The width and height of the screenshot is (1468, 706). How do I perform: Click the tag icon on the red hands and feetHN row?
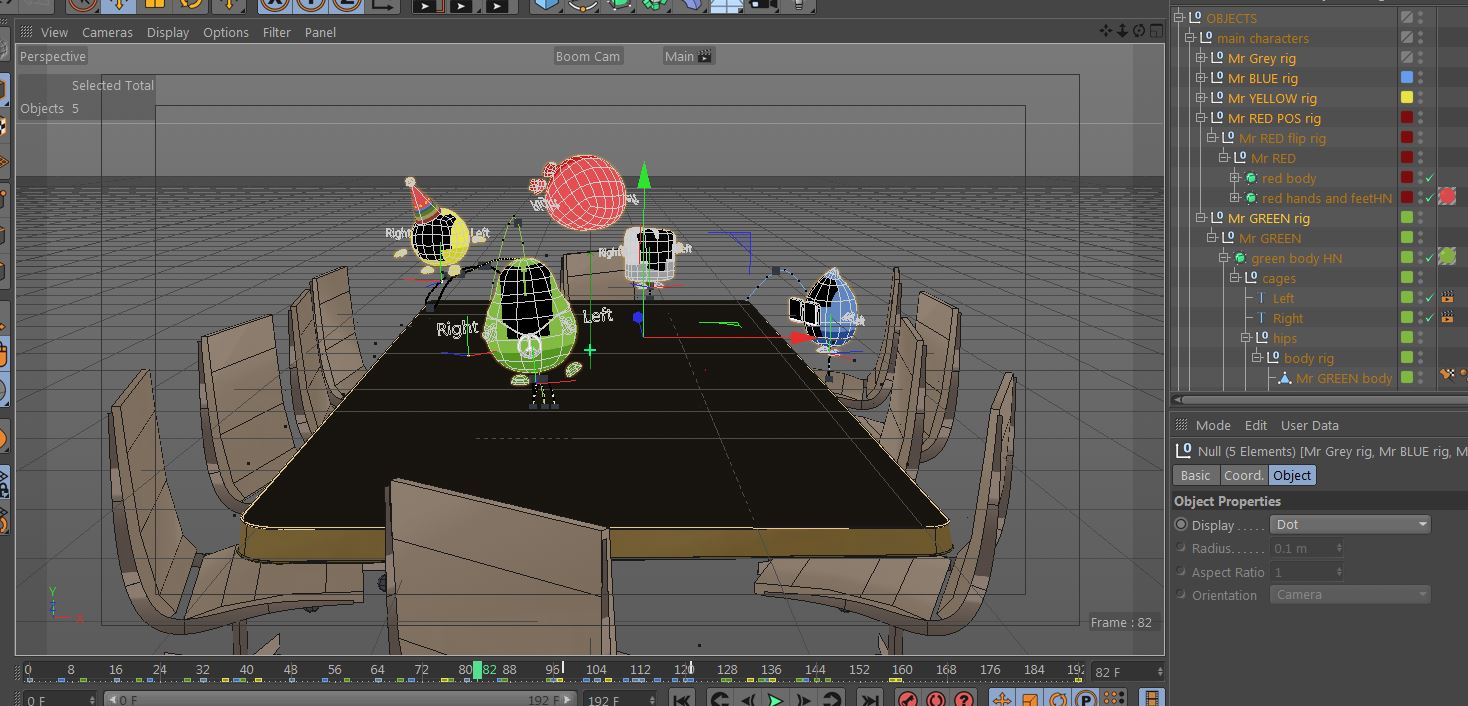1447,198
